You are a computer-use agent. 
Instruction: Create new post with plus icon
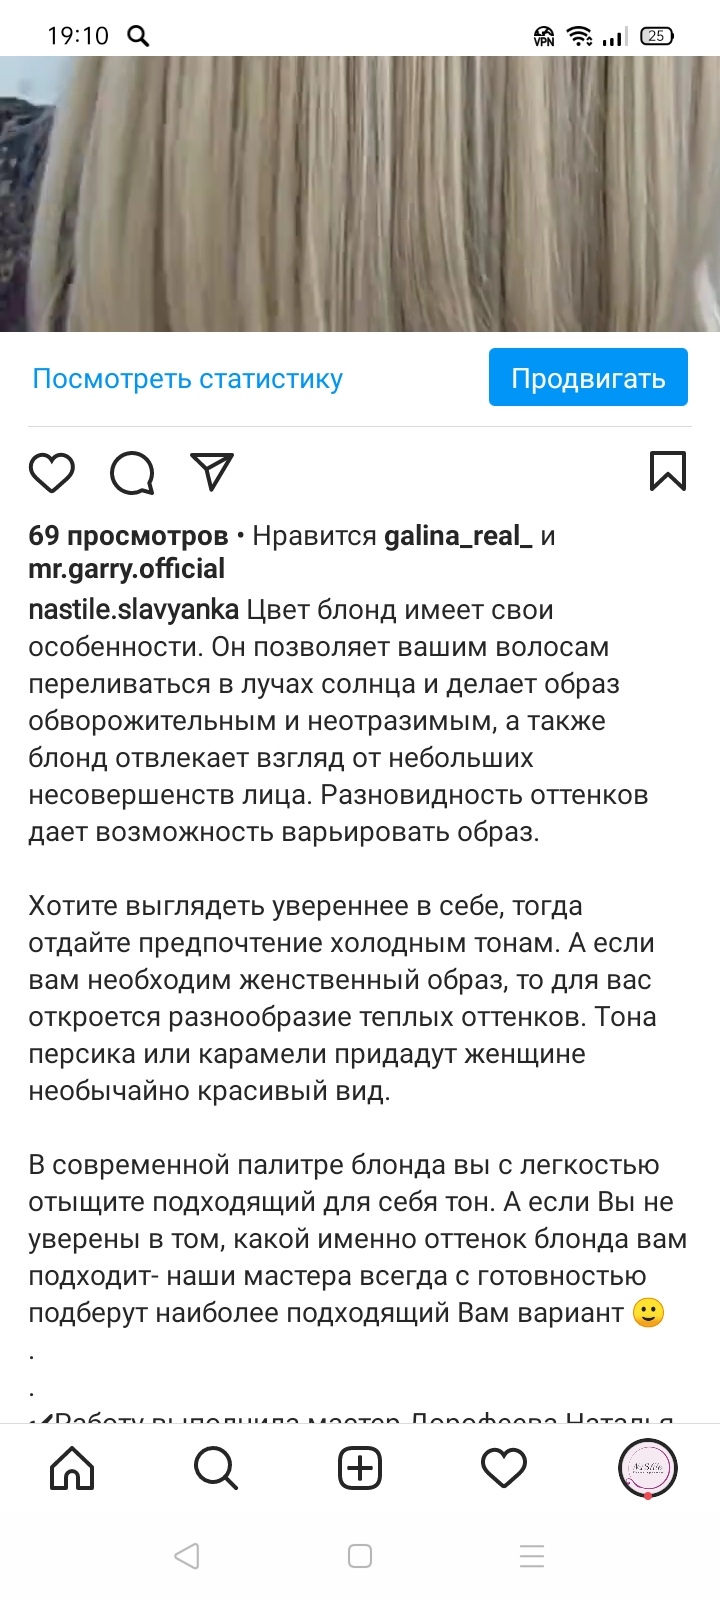pyautogui.click(x=360, y=1469)
